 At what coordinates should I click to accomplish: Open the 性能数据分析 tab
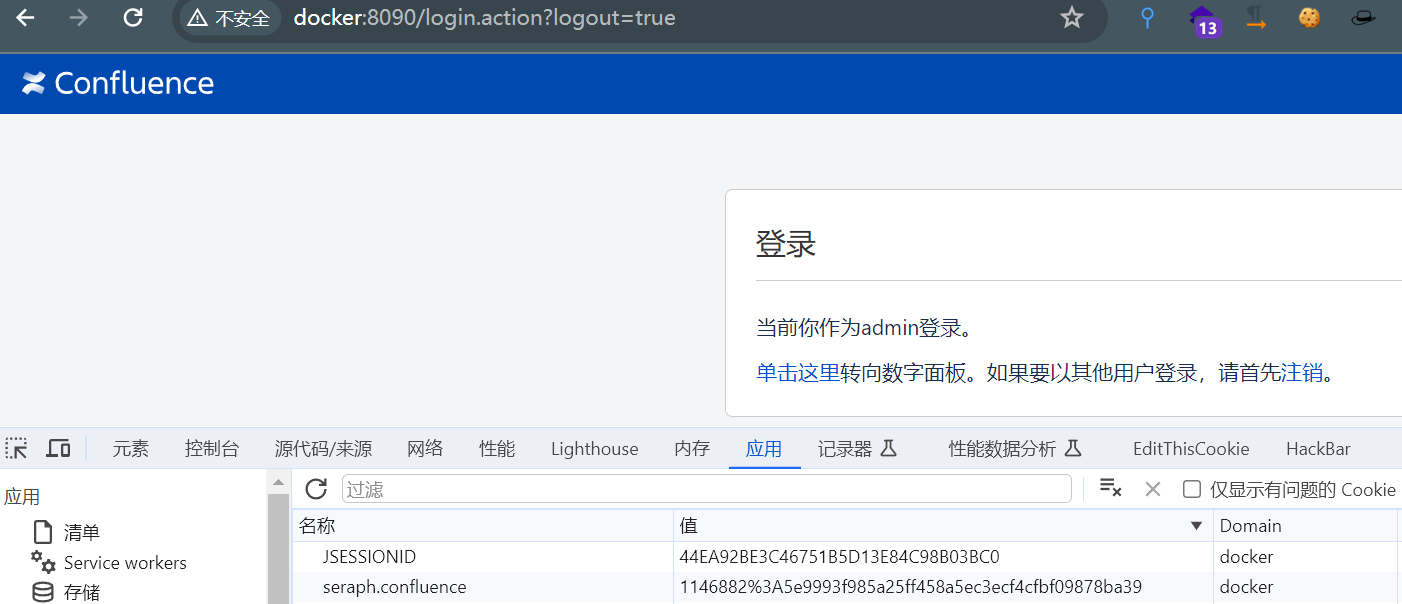(1015, 449)
